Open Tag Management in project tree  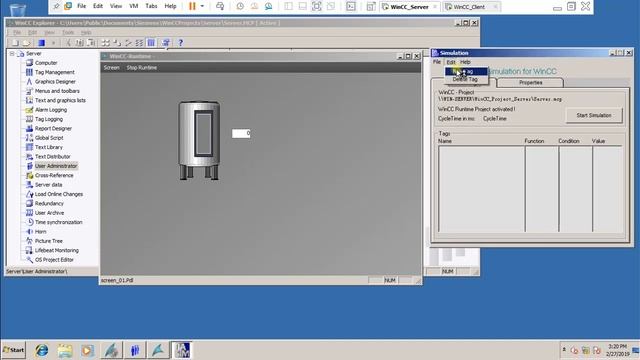[x=54, y=72]
